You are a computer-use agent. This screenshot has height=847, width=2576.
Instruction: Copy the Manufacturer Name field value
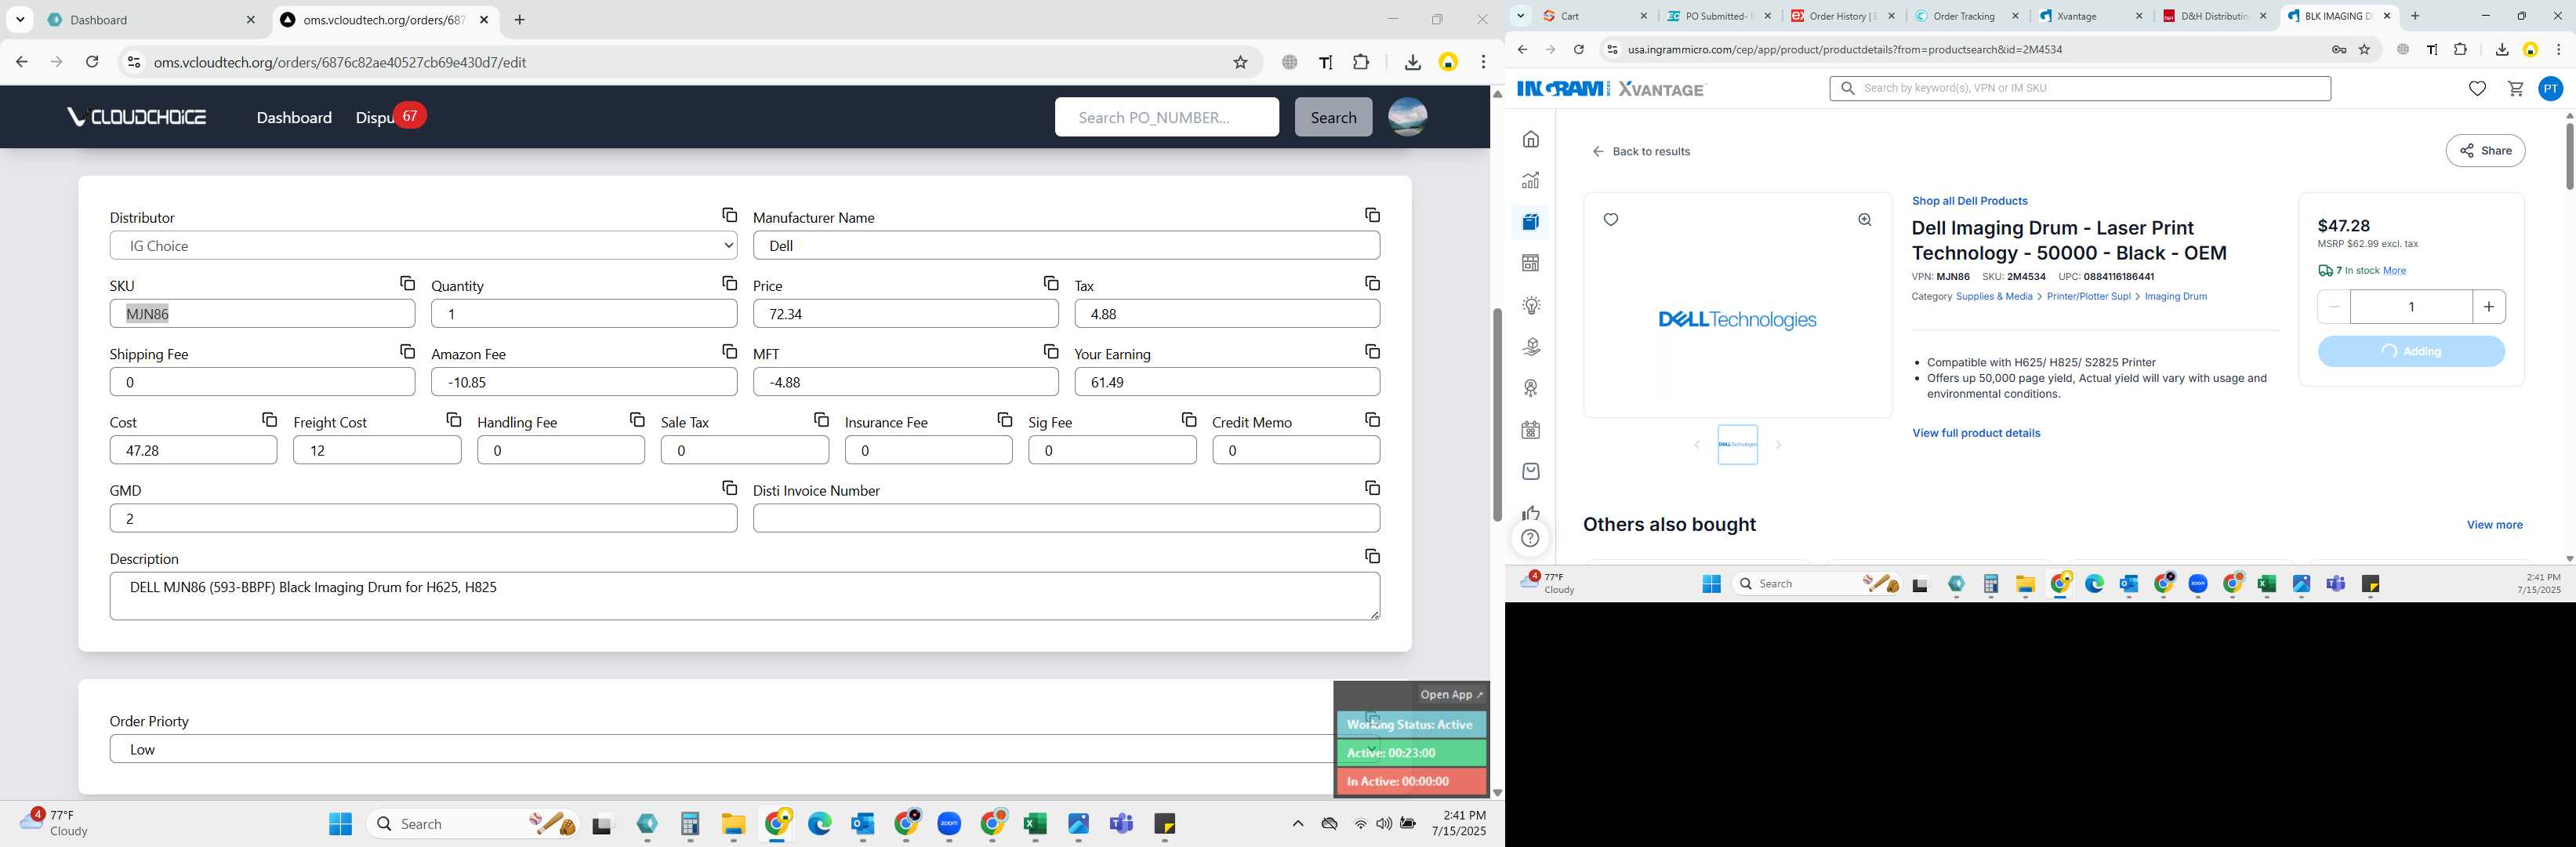point(1372,215)
